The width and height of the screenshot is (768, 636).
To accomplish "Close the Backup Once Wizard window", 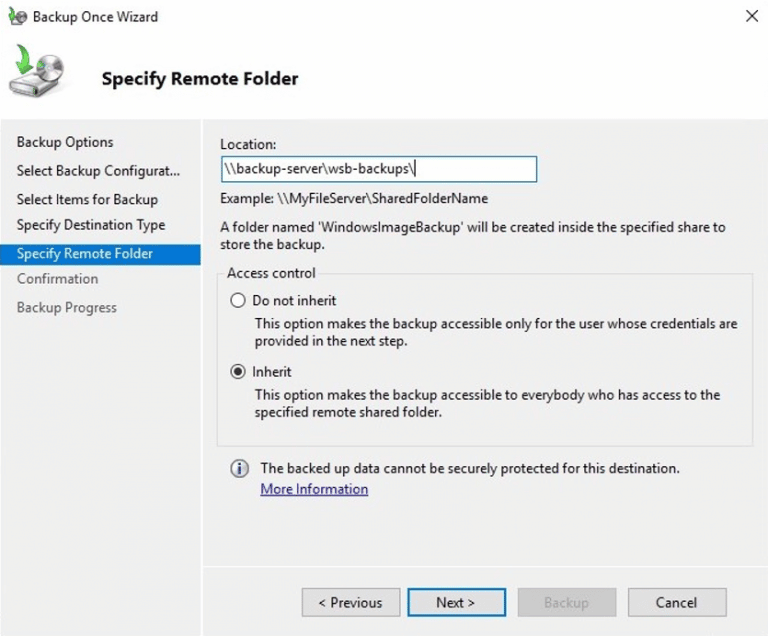I will tap(752, 16).
